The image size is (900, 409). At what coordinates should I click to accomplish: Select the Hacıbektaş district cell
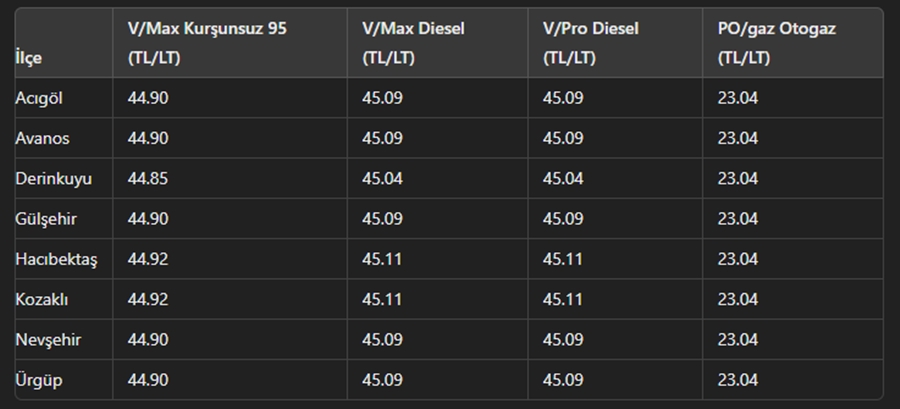click(56, 259)
